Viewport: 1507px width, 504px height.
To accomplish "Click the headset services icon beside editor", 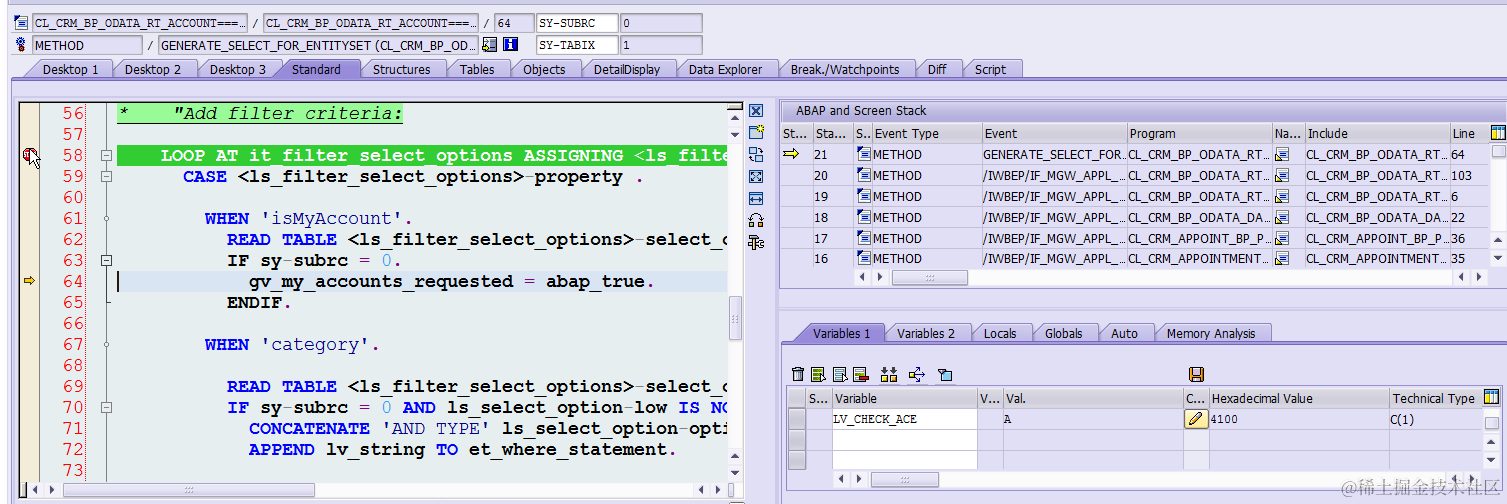I will 756,220.
